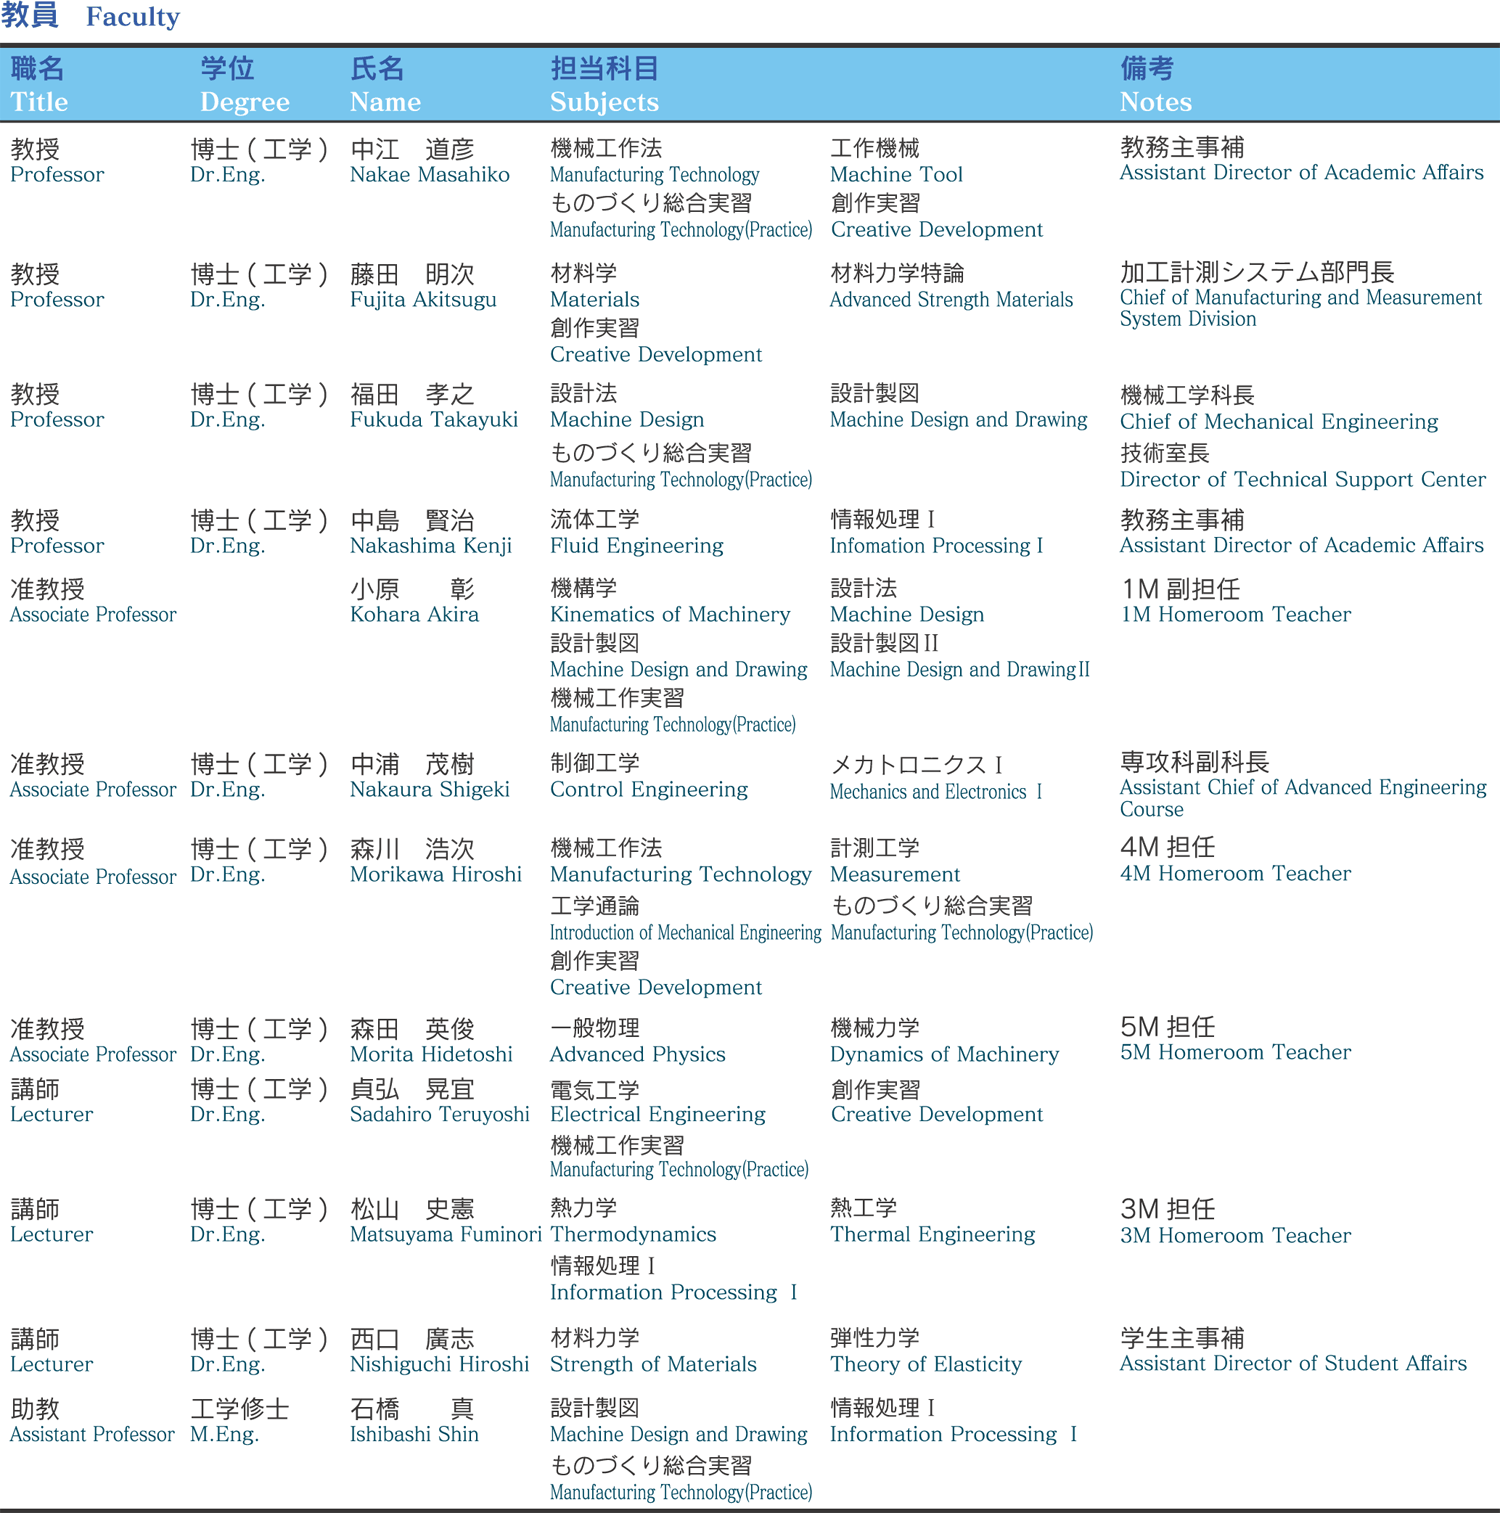Click the 'Subjects' column header
Screen dimensions: 1500x1513
(x=604, y=102)
